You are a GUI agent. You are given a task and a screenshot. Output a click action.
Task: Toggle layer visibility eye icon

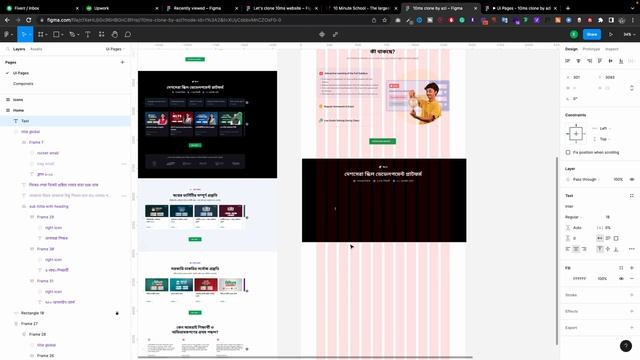point(632,180)
